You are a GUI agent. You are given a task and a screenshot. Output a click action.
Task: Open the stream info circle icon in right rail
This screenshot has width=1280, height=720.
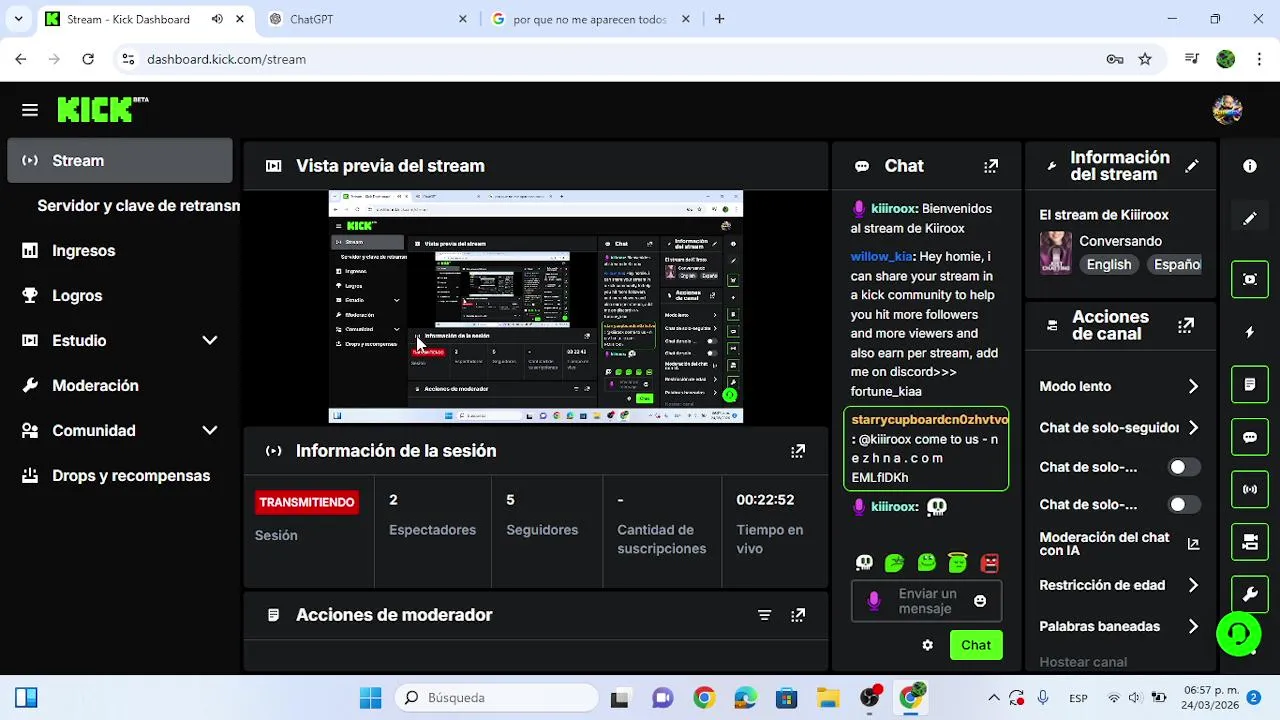(x=1250, y=166)
